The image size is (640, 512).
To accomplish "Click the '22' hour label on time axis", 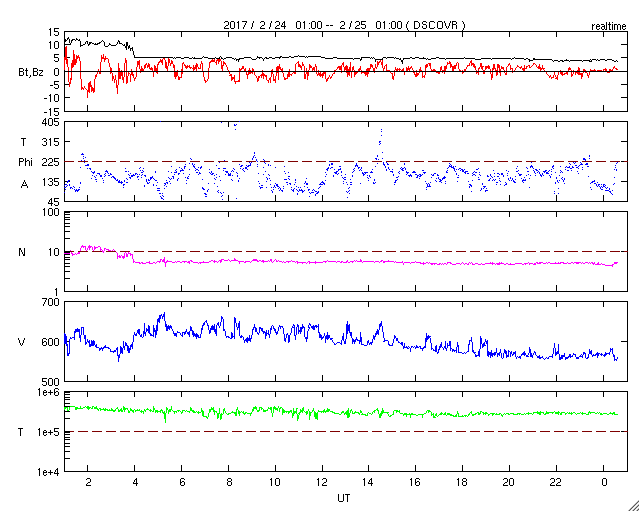I will (556, 483).
